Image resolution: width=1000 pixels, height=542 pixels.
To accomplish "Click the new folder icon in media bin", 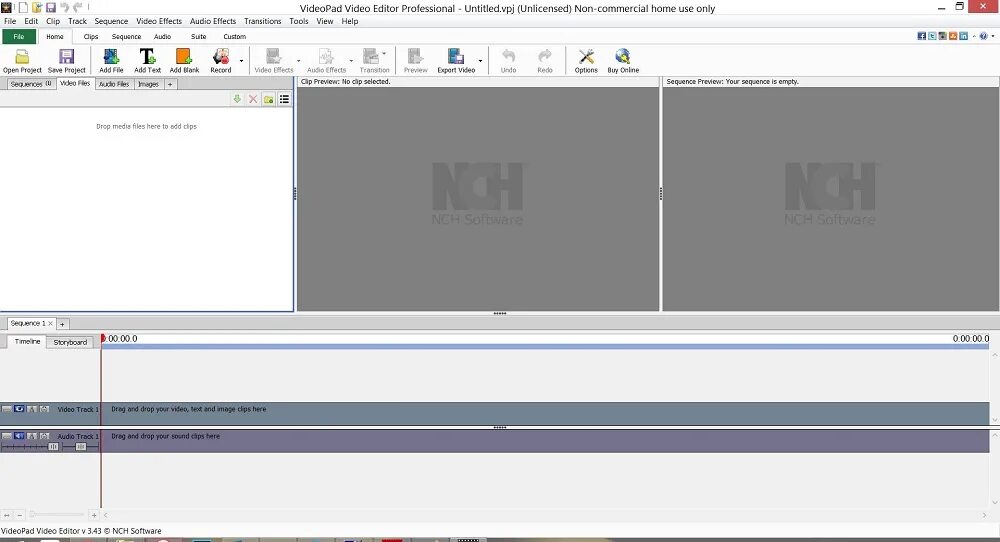I will pos(268,99).
